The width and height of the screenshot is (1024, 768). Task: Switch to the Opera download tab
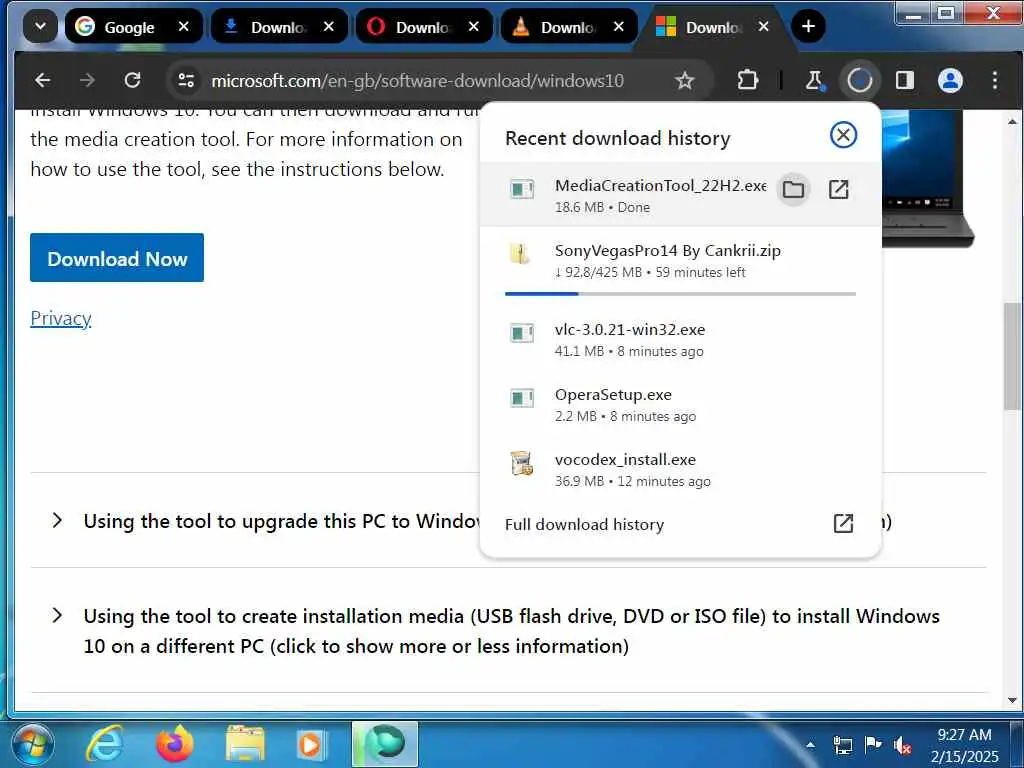(424, 27)
